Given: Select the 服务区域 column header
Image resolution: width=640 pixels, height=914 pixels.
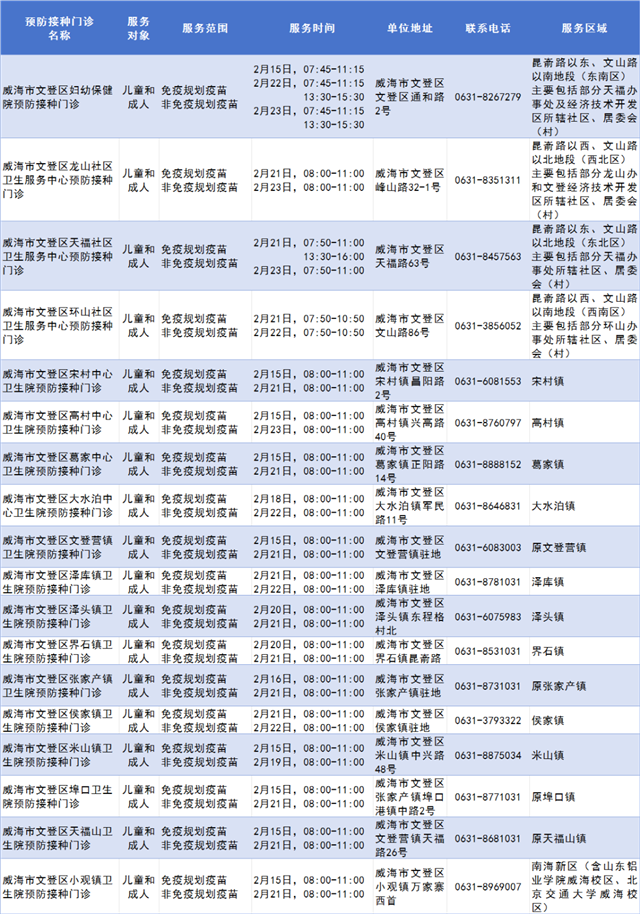Looking at the screenshot, I should (584, 28).
